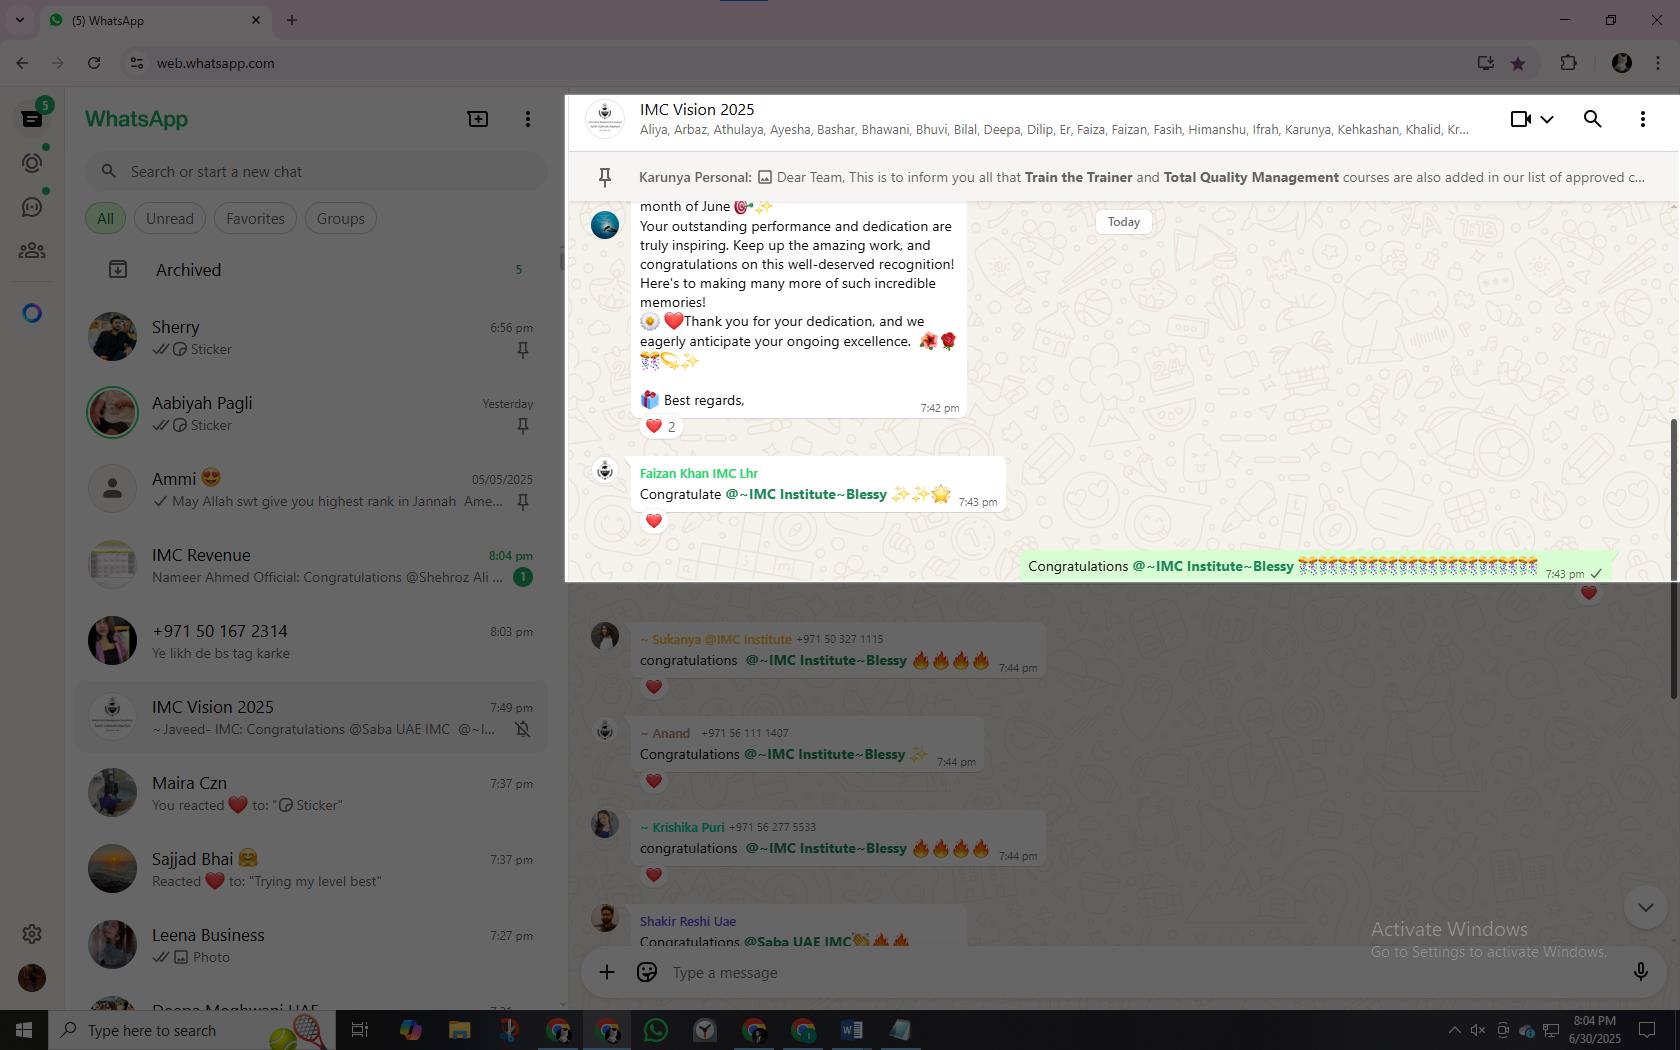Select the Favorites filter
This screenshot has height=1050, width=1680.
(255, 218)
